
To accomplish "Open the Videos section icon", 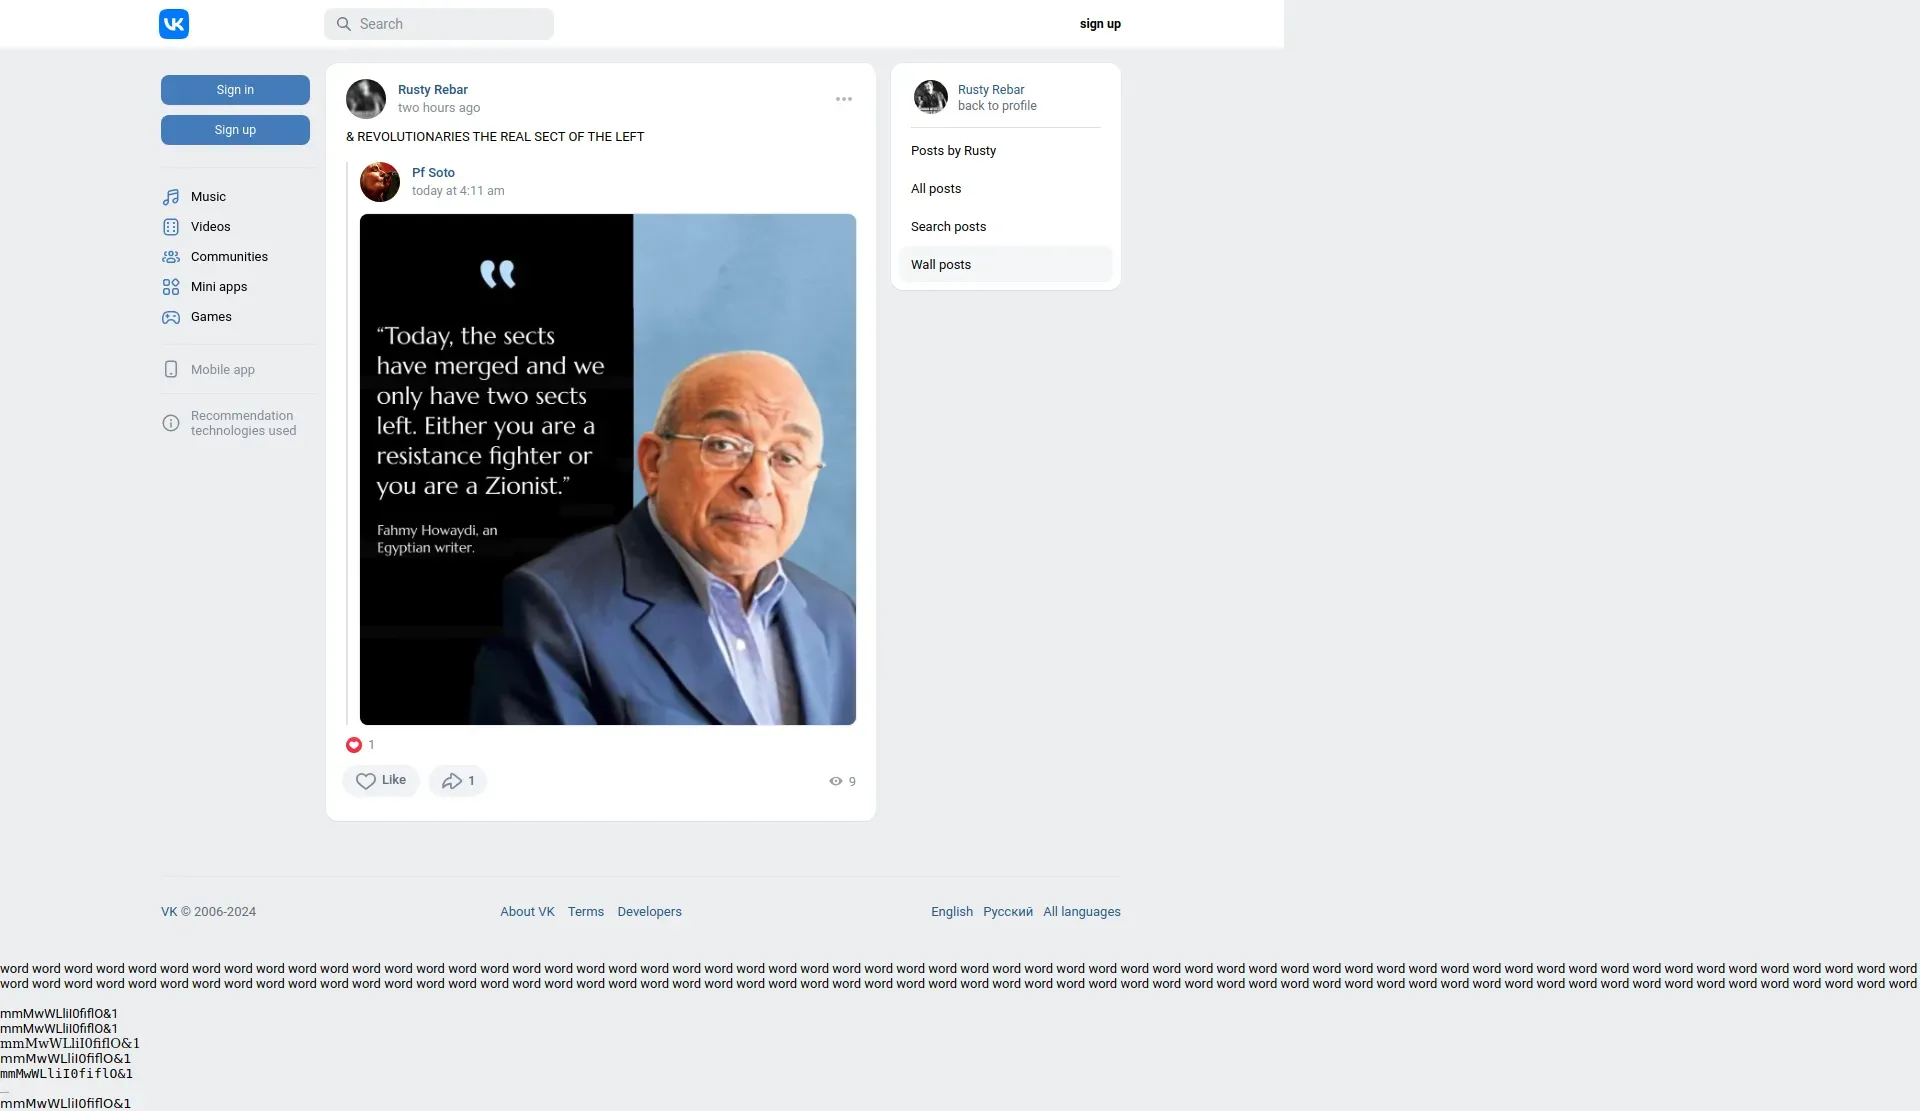I will (171, 227).
